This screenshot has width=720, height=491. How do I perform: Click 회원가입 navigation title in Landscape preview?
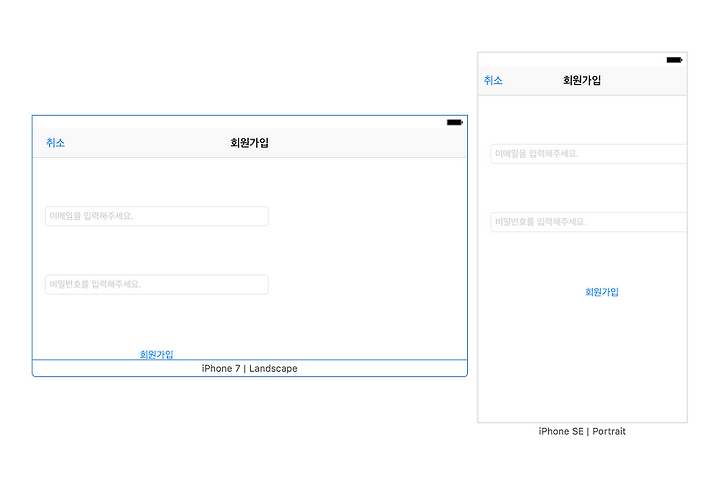pos(249,143)
